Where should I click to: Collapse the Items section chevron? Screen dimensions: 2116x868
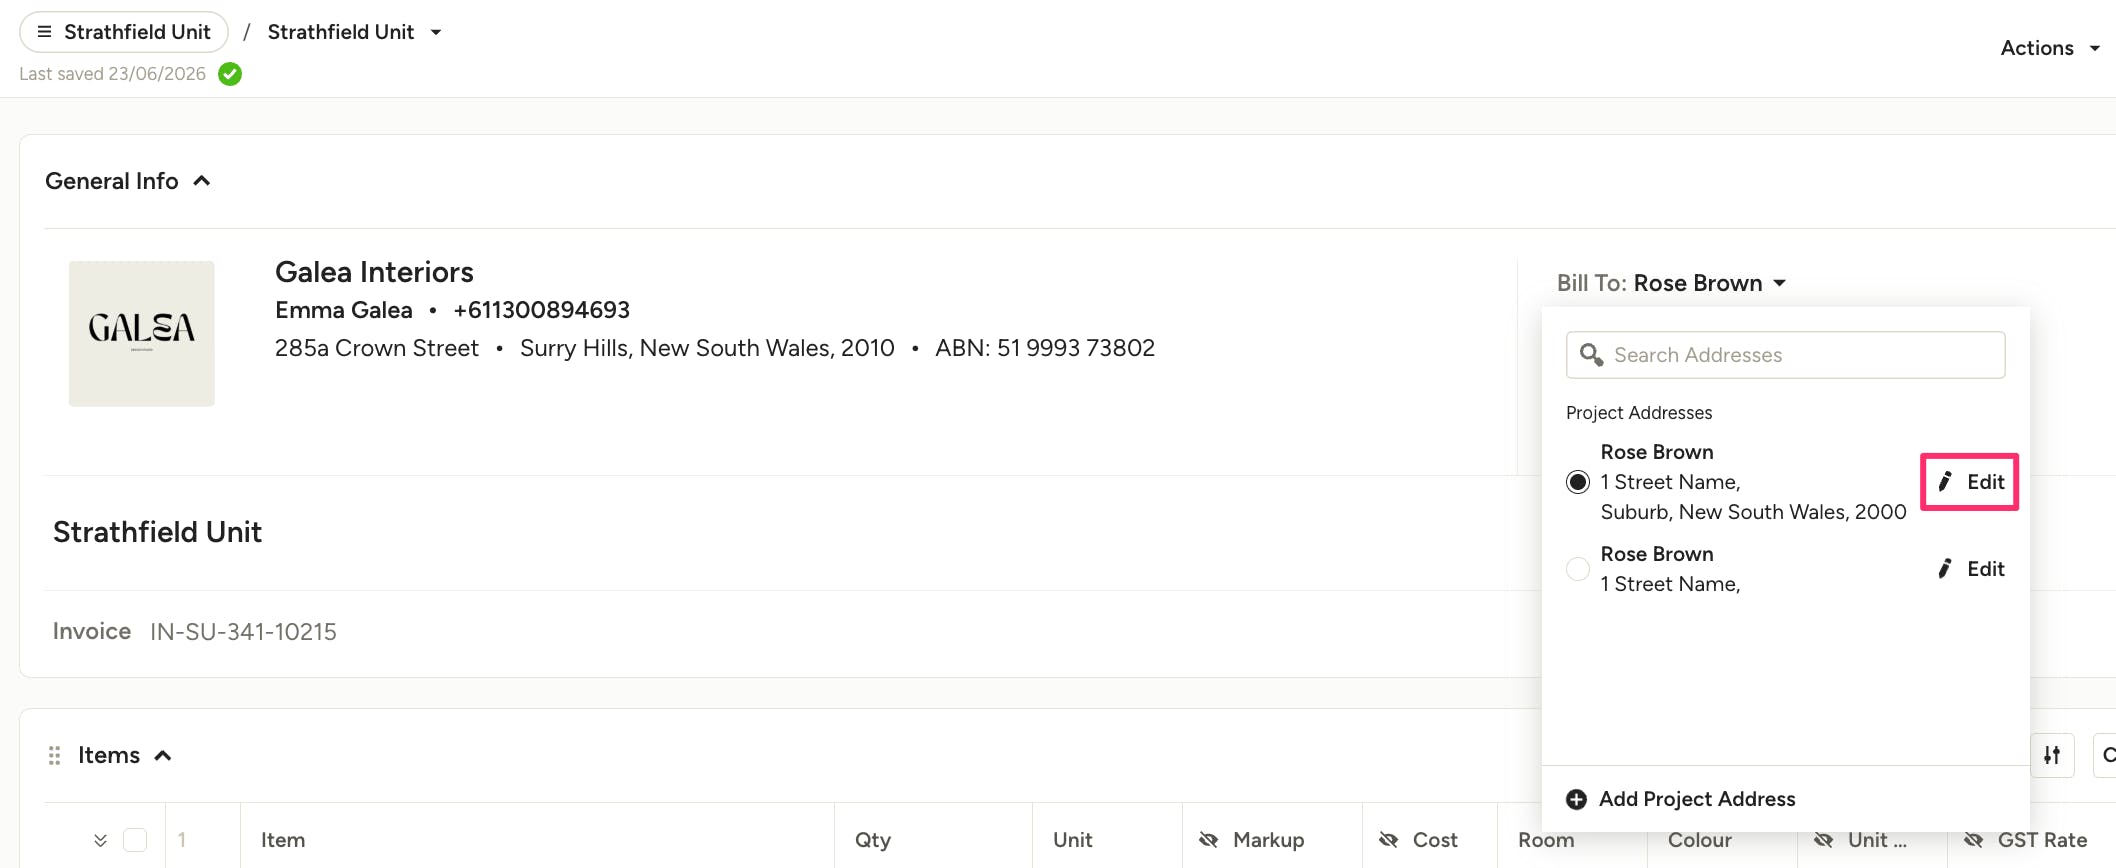tap(163, 755)
